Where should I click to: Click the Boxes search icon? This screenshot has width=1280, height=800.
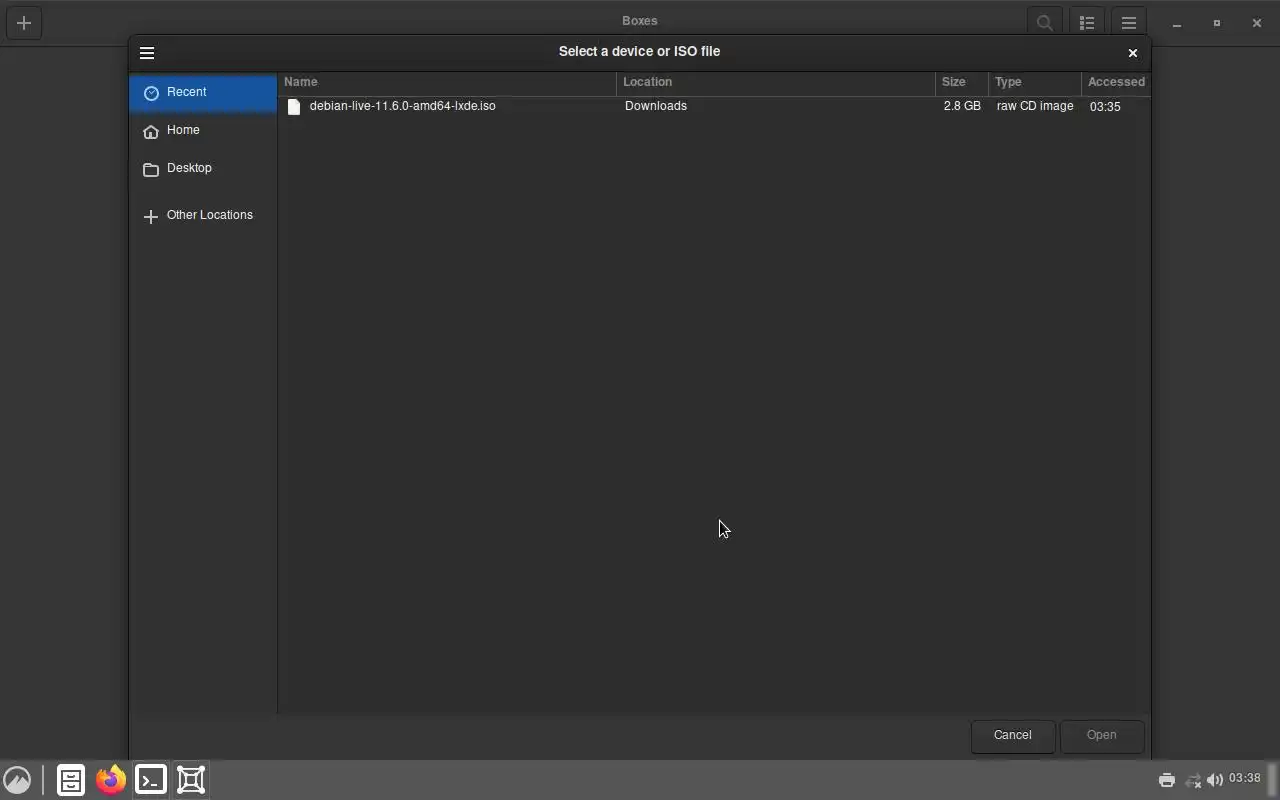(1045, 23)
